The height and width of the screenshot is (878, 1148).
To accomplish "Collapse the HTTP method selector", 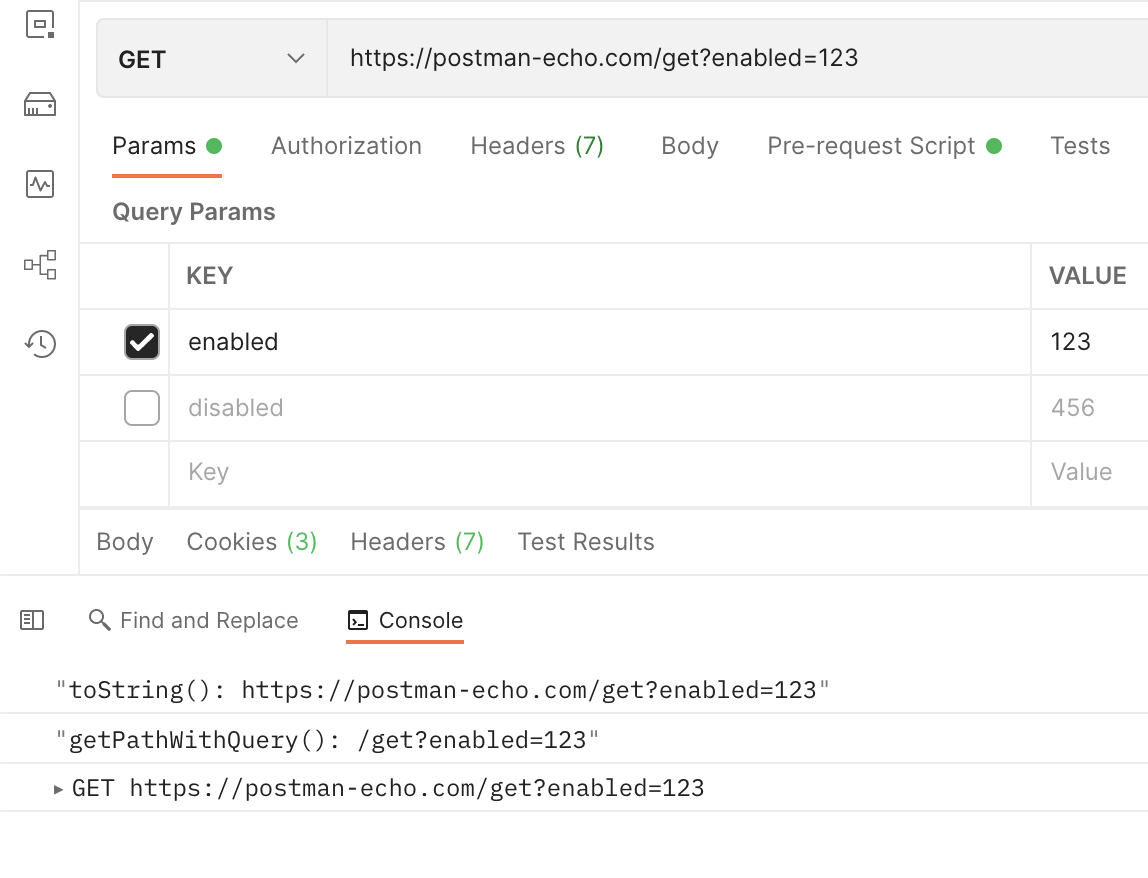I will pyautogui.click(x=295, y=59).
